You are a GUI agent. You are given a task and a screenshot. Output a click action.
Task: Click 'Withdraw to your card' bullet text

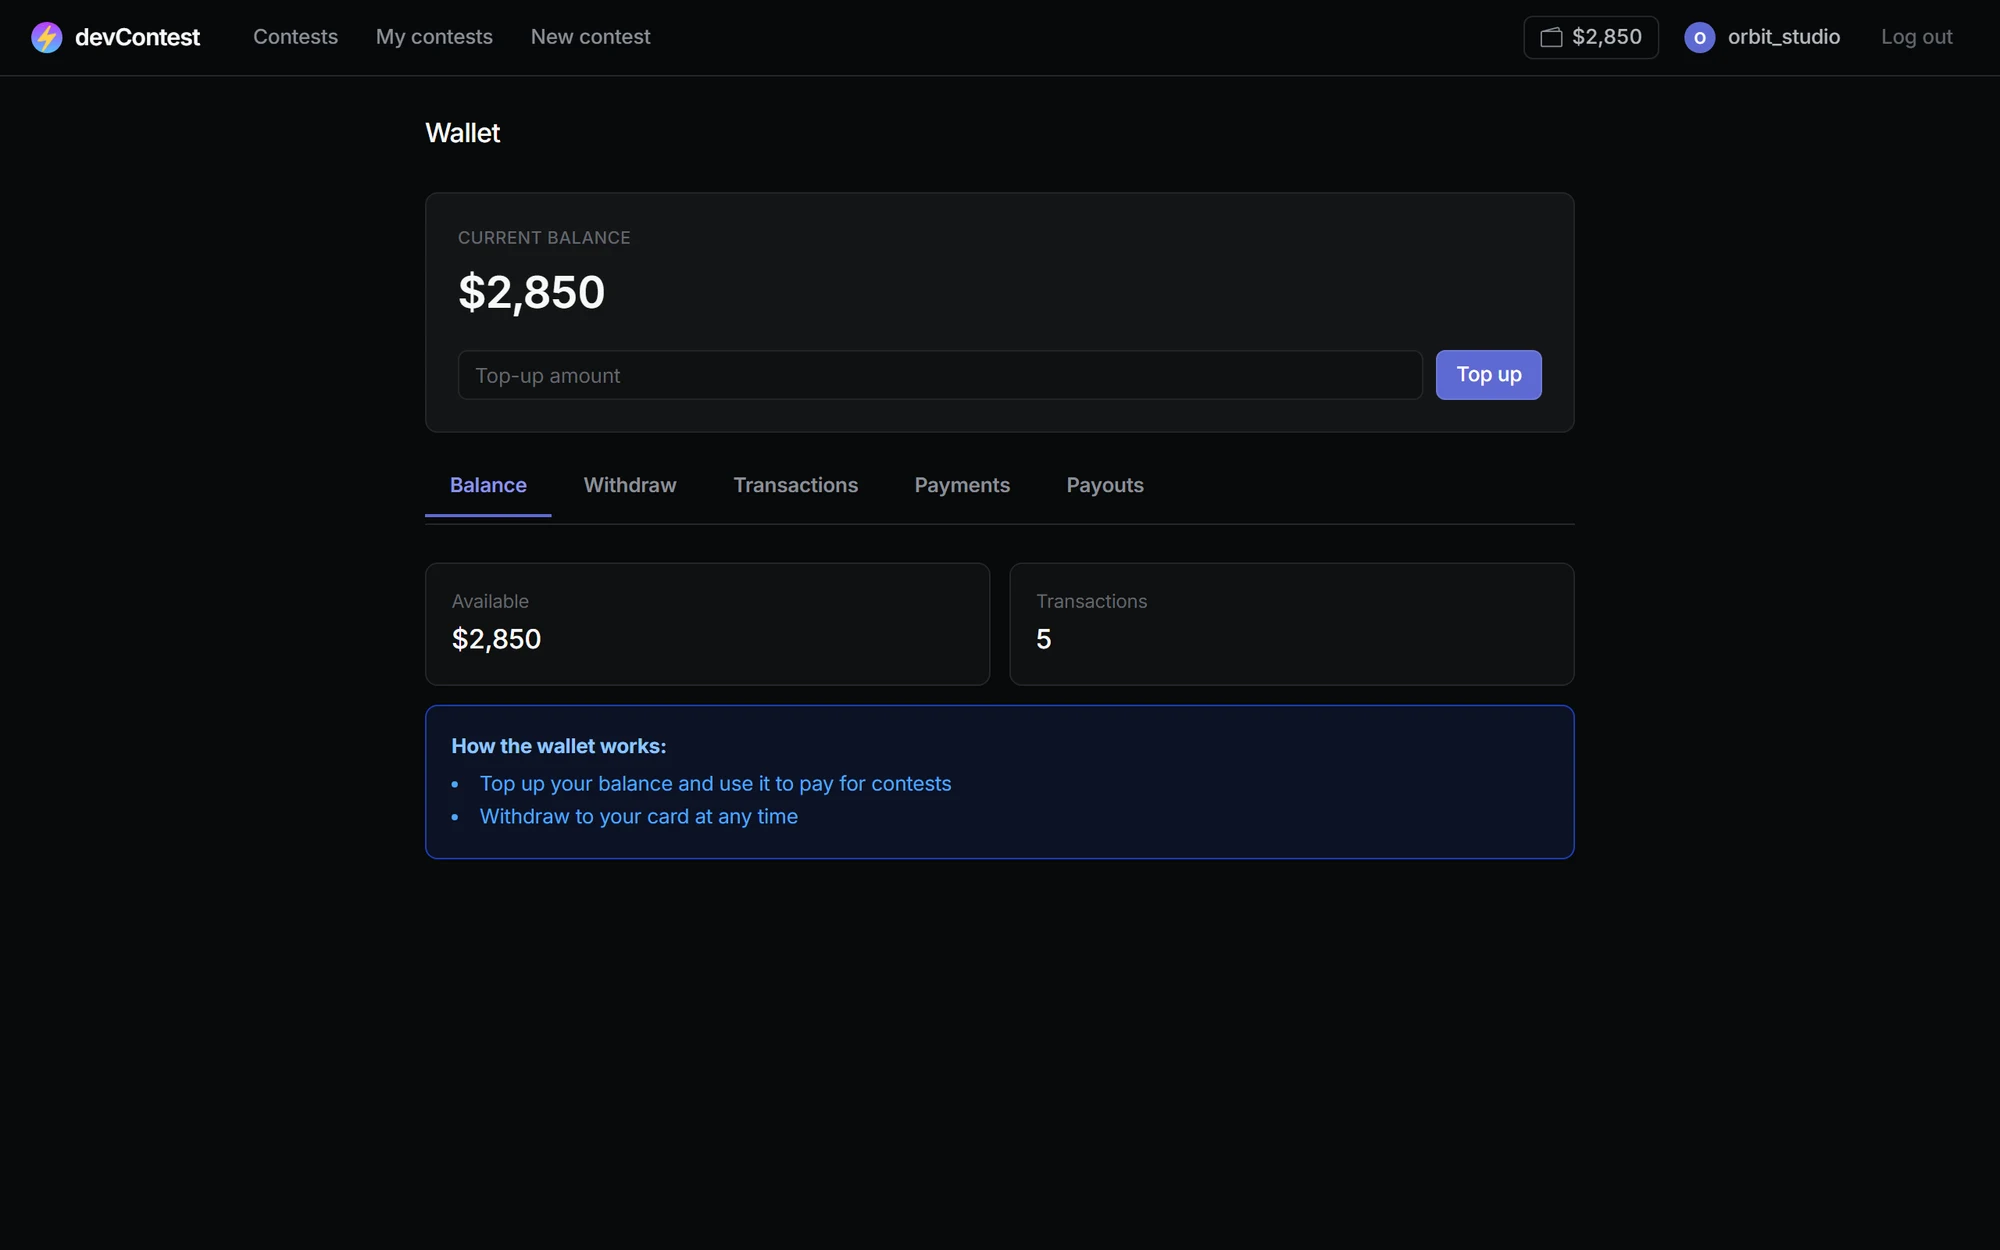(x=638, y=817)
